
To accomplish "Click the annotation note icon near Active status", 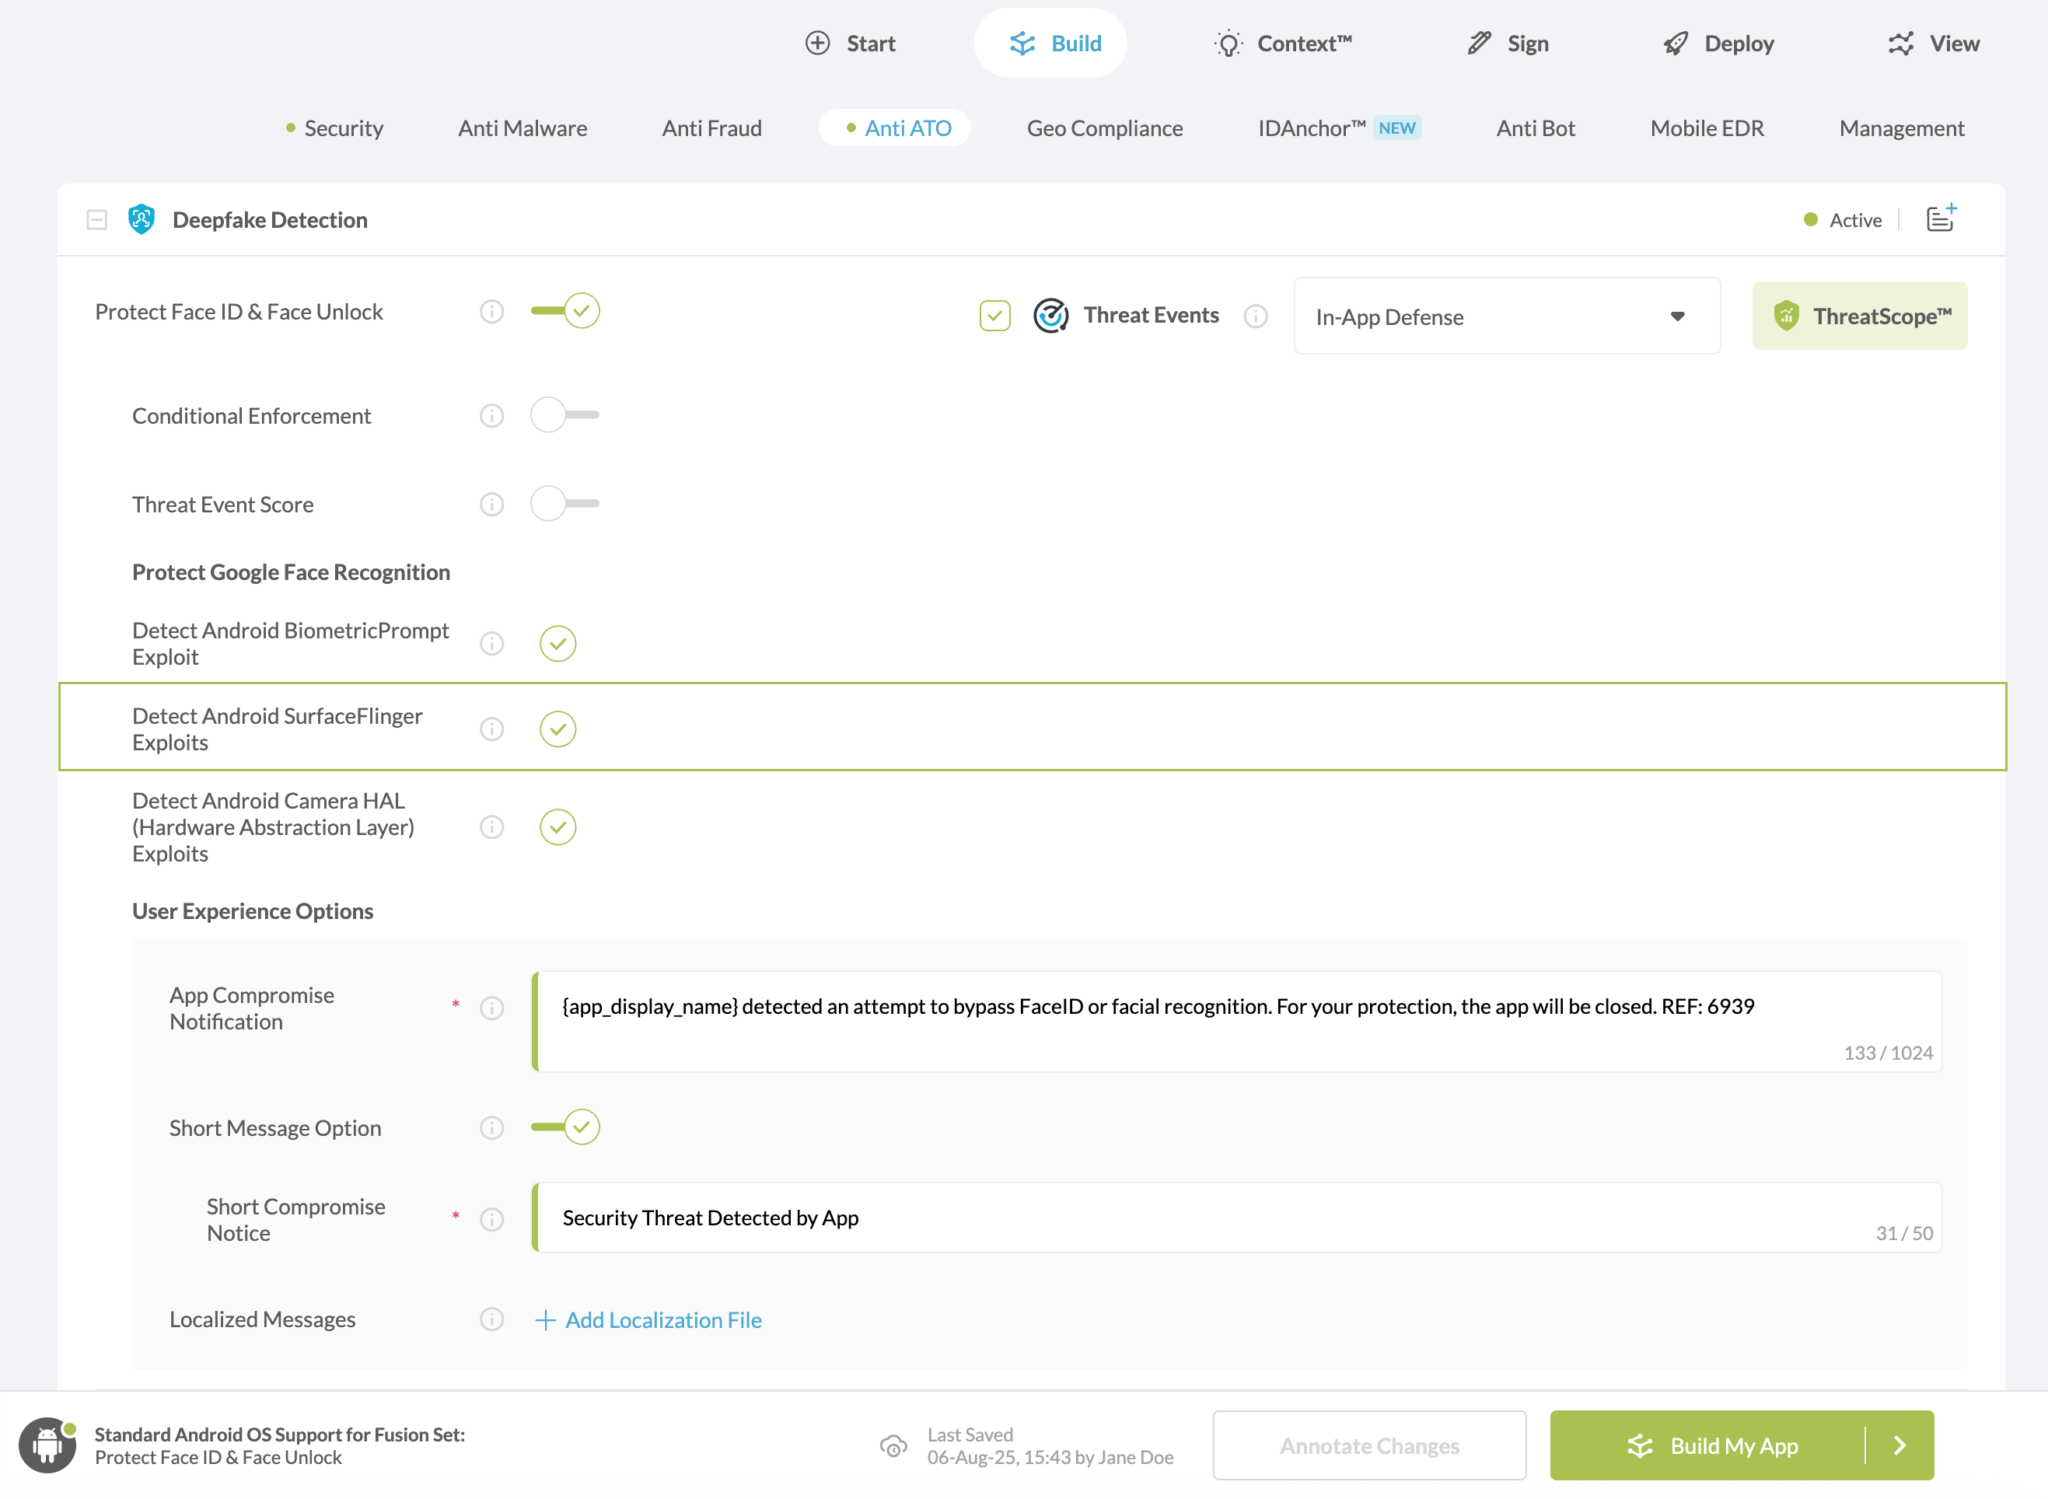I will click(x=1939, y=218).
